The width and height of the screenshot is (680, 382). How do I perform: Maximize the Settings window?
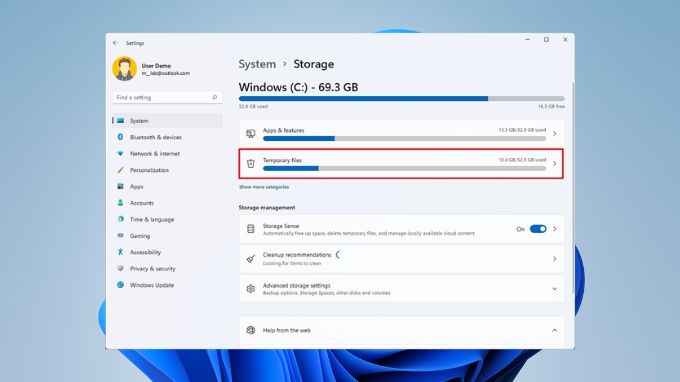coord(546,39)
